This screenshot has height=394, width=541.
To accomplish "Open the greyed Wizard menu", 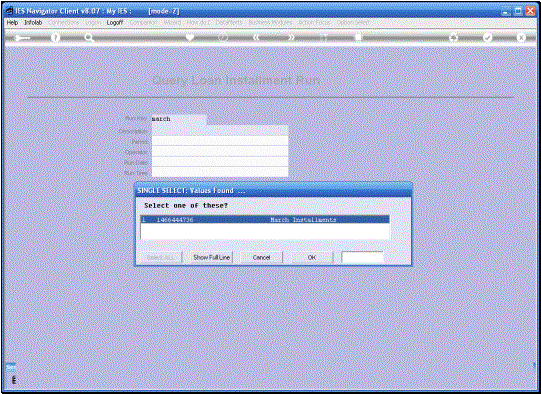I will coord(172,22).
